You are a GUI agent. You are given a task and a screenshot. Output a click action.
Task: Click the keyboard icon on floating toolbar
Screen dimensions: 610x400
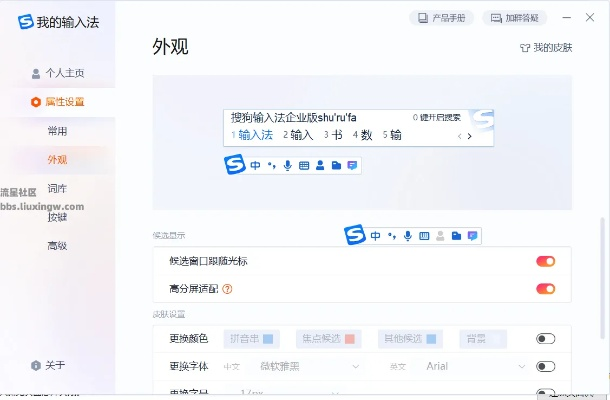click(x=424, y=236)
